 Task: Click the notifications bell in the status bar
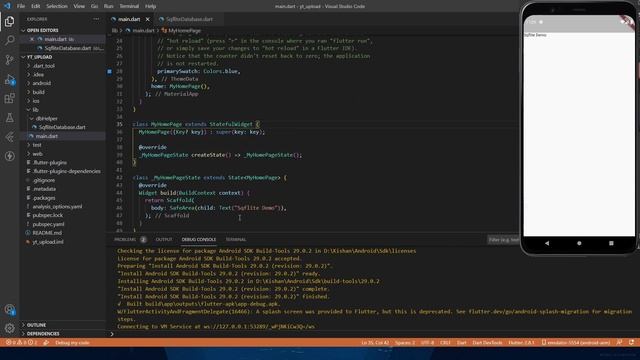(x=631, y=342)
